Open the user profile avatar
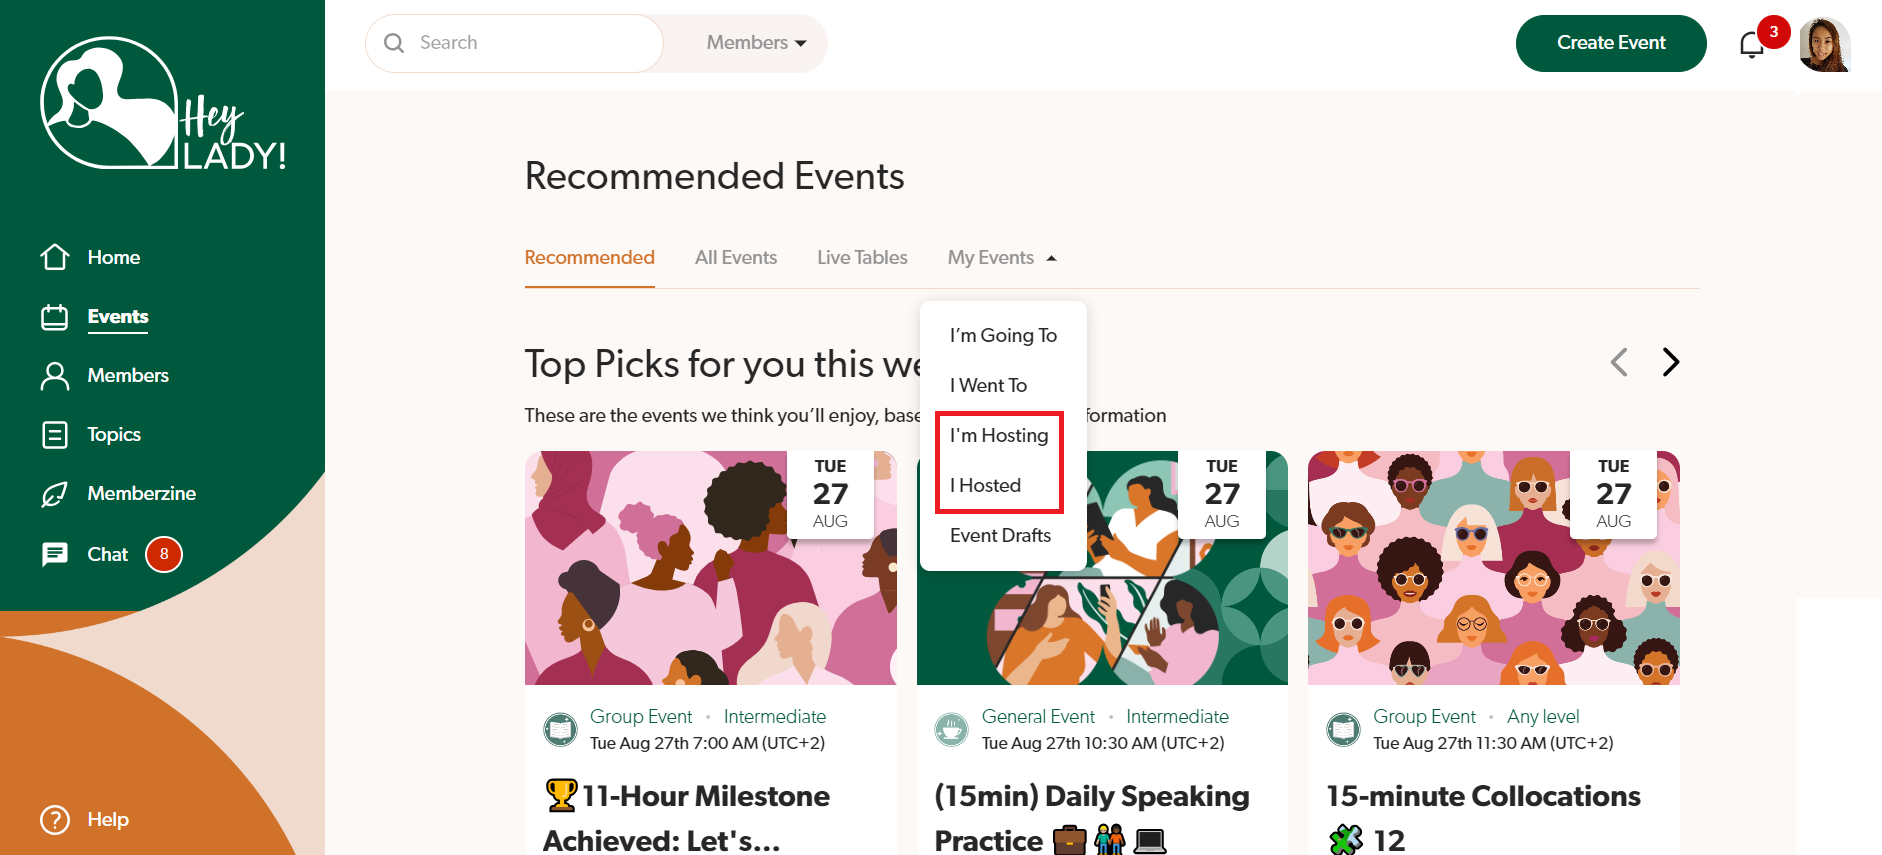 (x=1824, y=45)
